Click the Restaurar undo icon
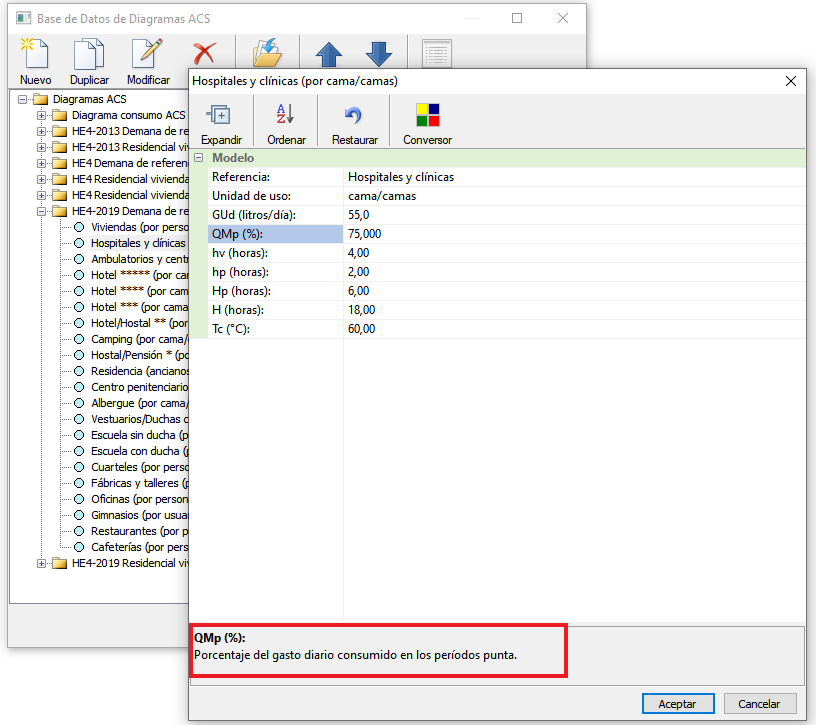Screen dimensions: 816x725 click(354, 115)
